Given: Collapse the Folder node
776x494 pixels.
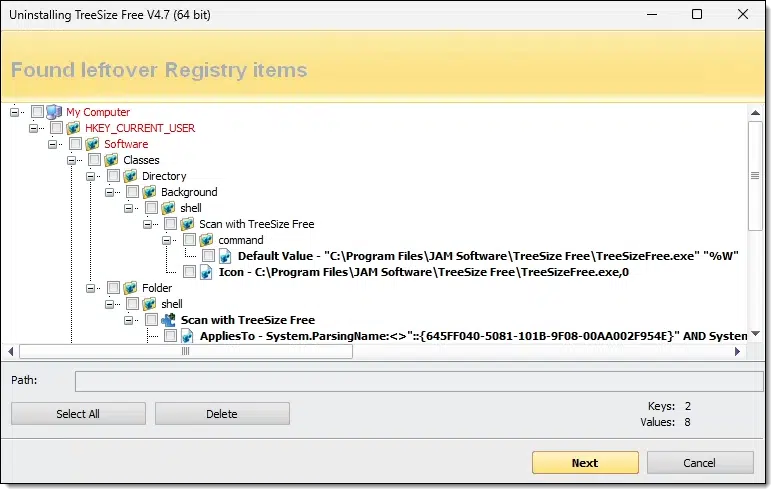Looking at the screenshot, I should [90, 288].
